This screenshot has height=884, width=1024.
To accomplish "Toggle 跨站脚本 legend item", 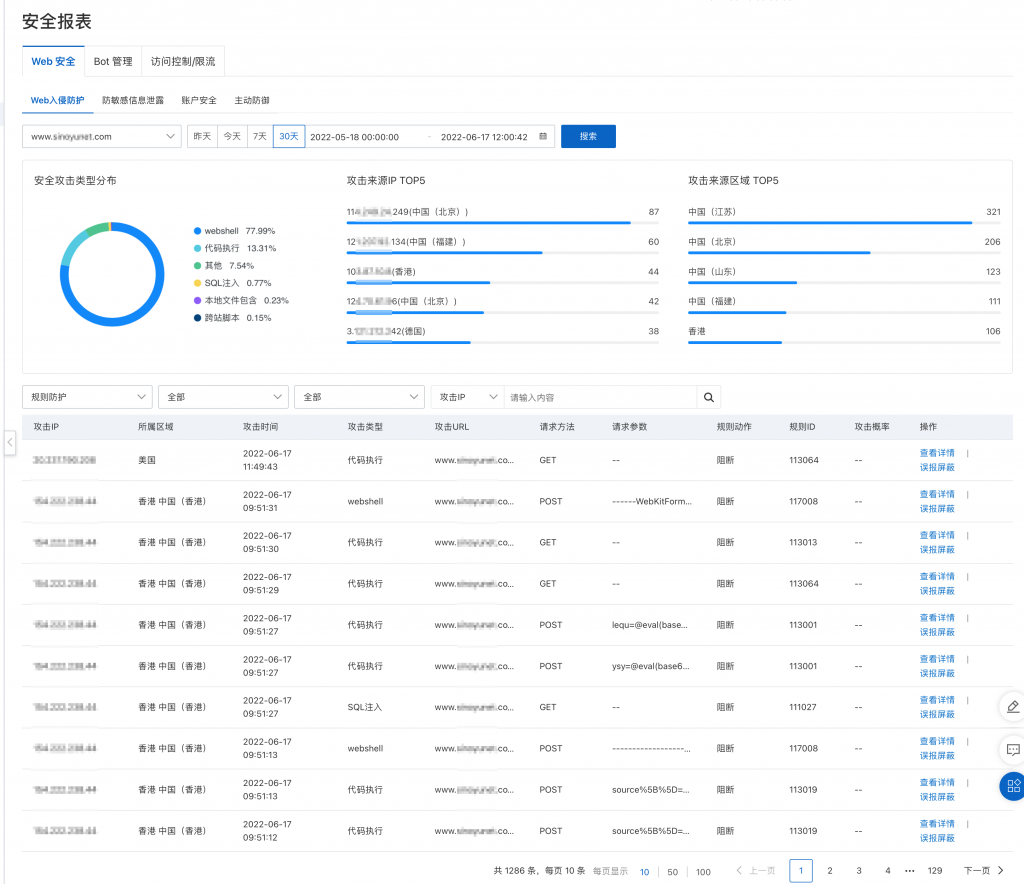I will tap(232, 318).
